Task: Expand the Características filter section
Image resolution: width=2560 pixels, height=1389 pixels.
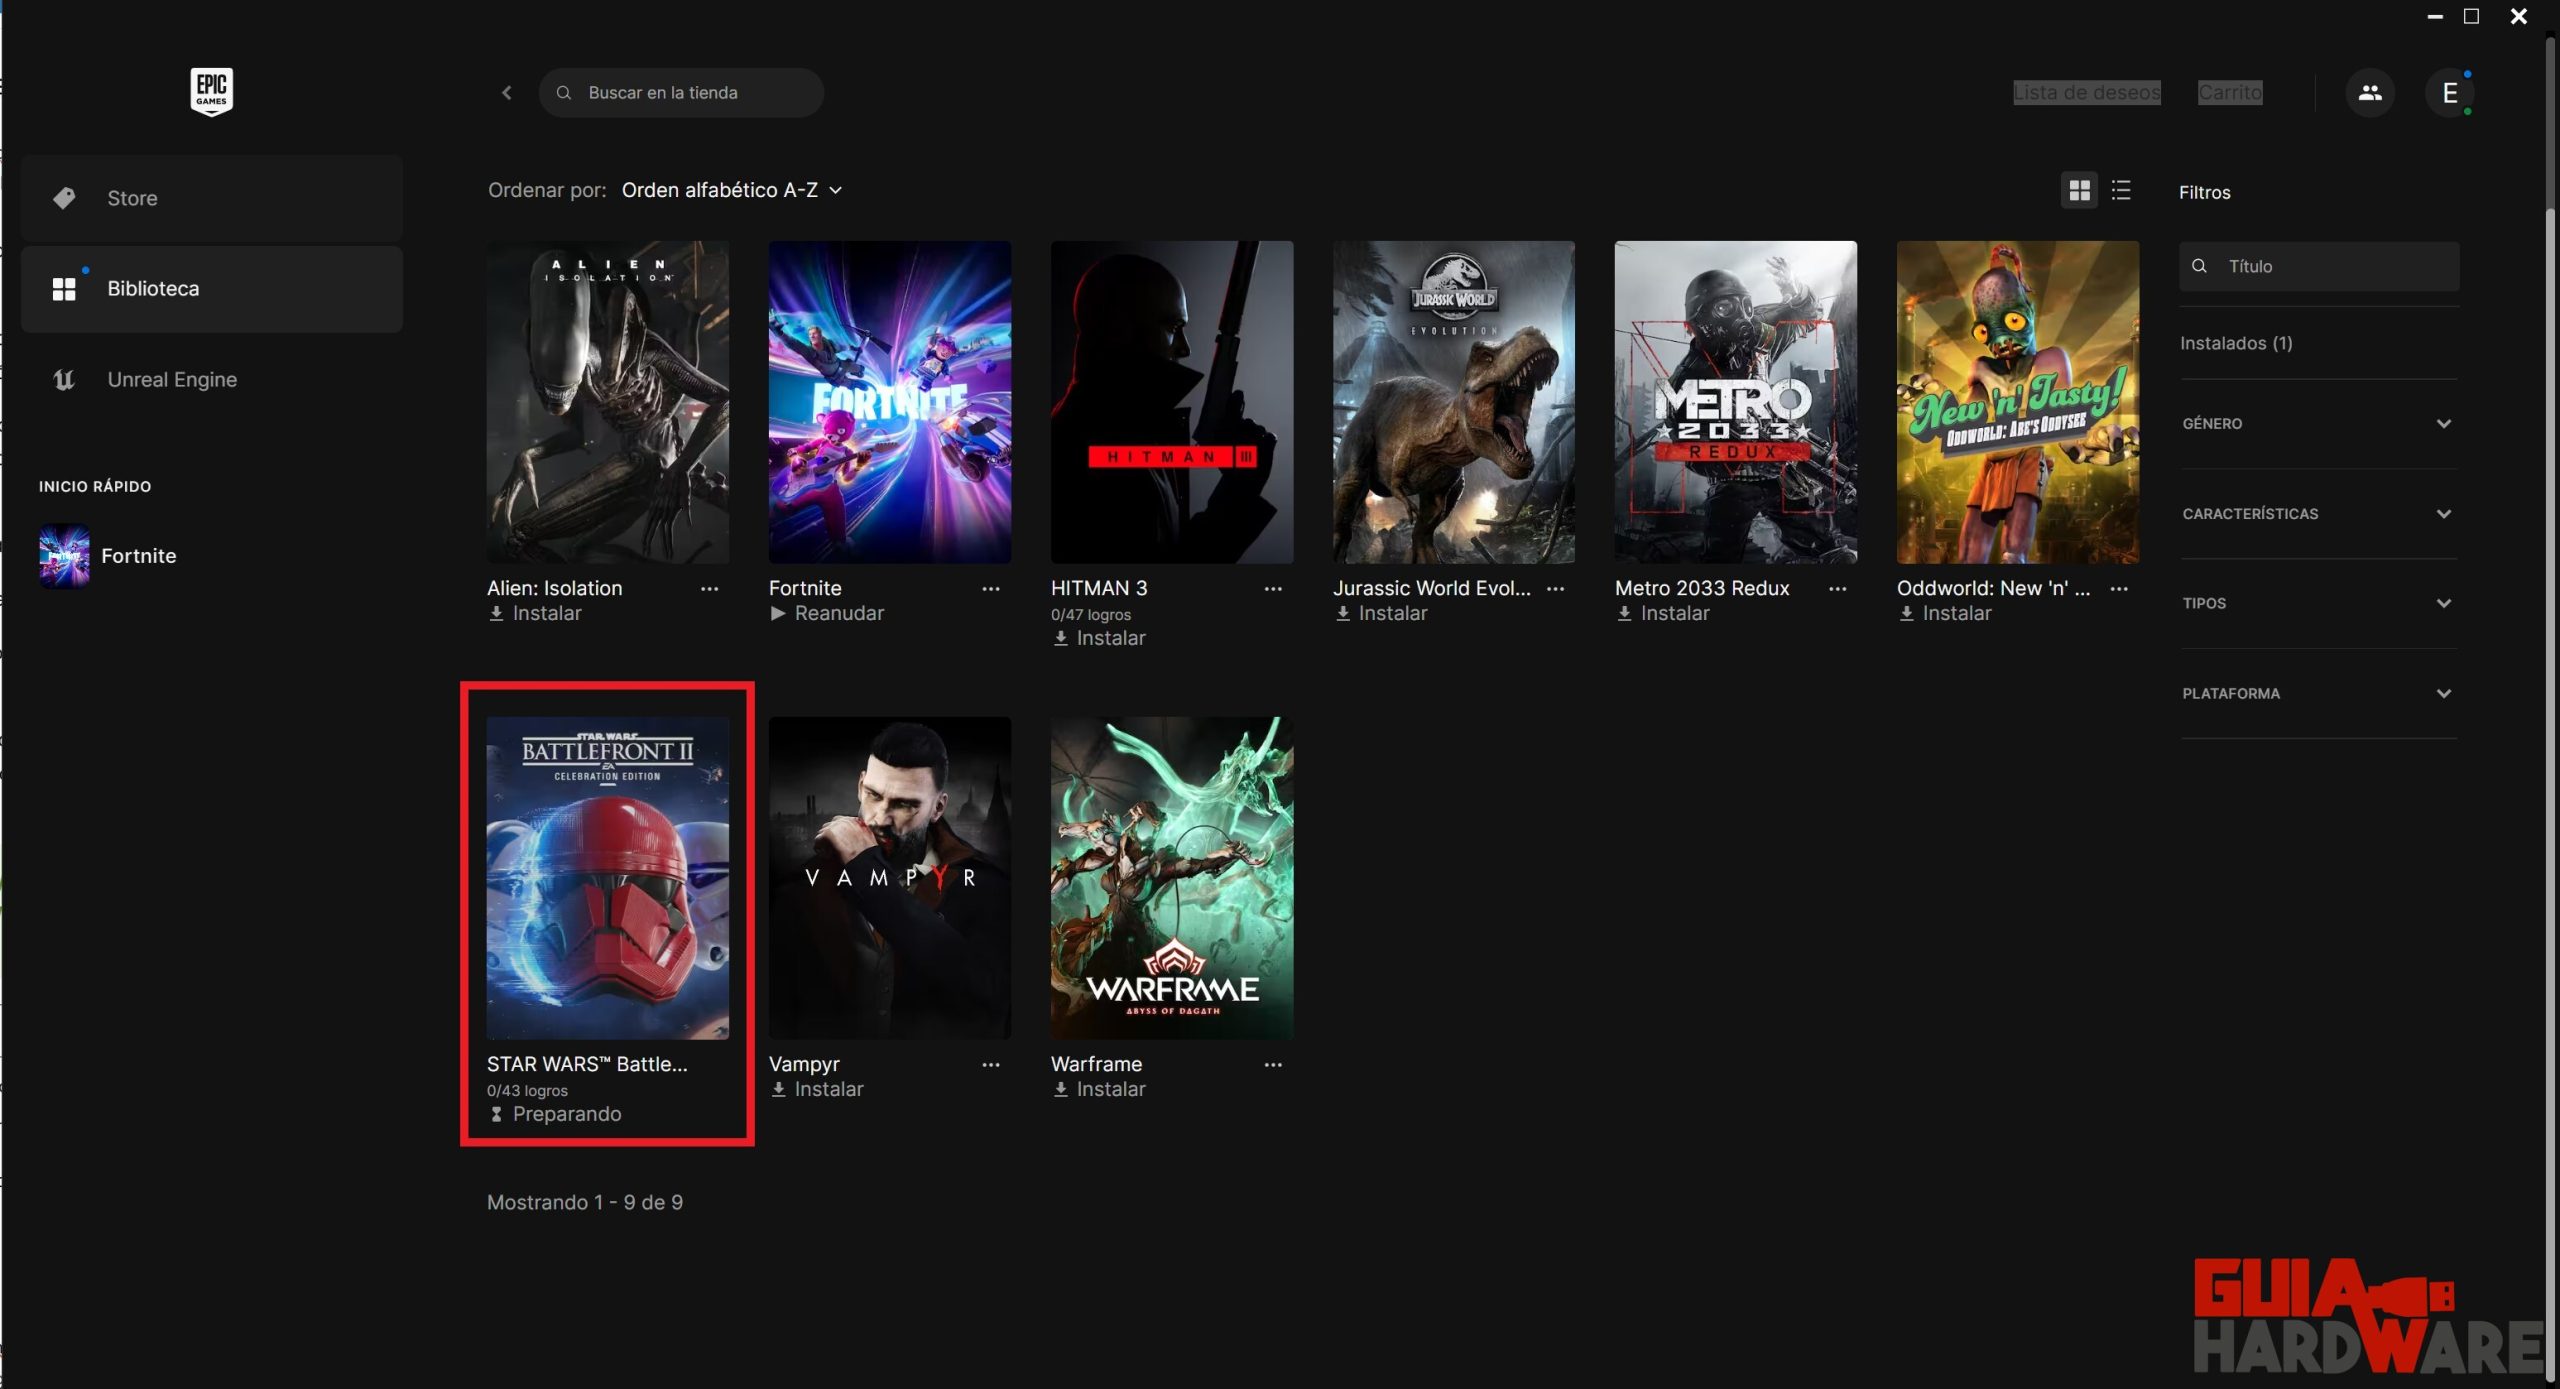Action: point(2317,513)
